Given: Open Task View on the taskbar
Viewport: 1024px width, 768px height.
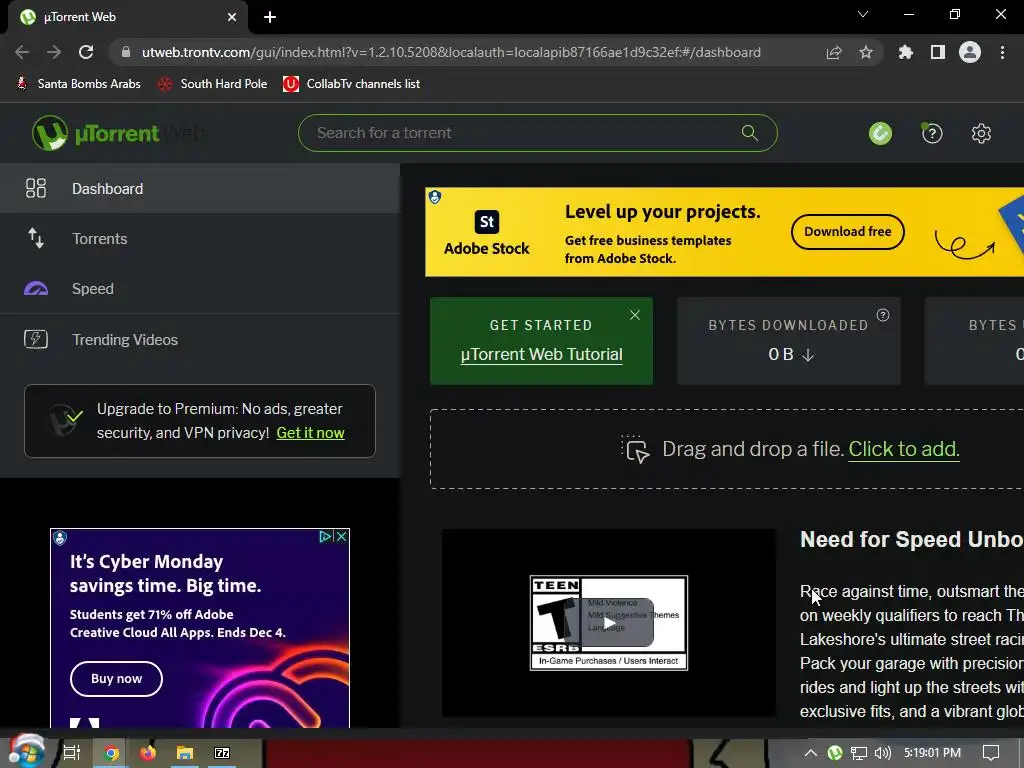Looking at the screenshot, I should pyautogui.click(x=72, y=753).
